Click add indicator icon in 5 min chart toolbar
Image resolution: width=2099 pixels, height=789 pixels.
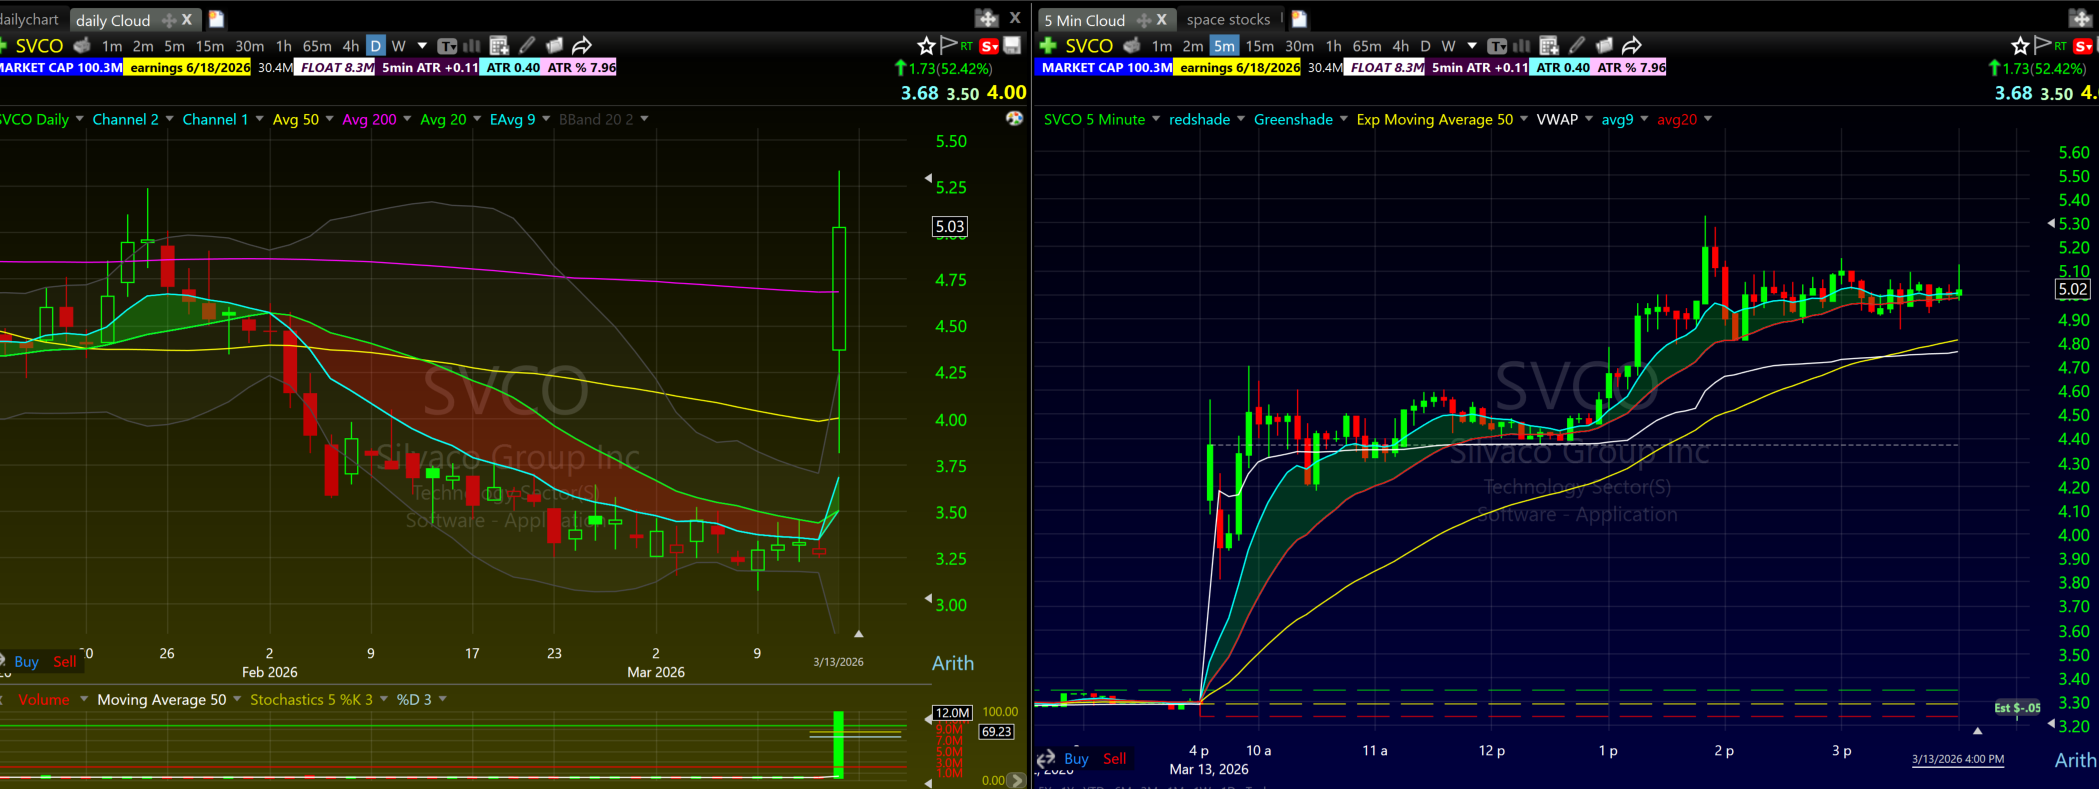pos(1549,46)
